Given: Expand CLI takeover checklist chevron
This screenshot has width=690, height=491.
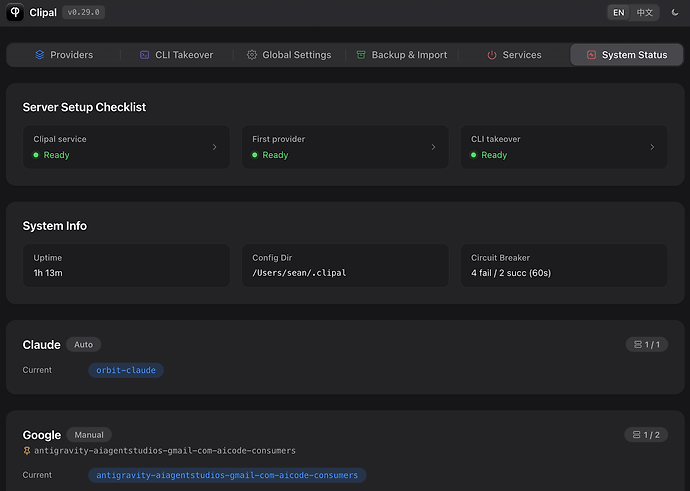Looking at the screenshot, I should click(x=652, y=147).
